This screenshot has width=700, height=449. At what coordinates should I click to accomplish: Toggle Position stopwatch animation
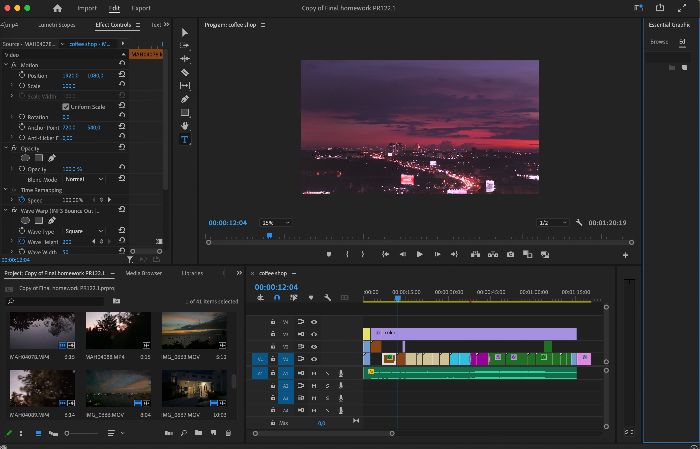(x=22, y=75)
